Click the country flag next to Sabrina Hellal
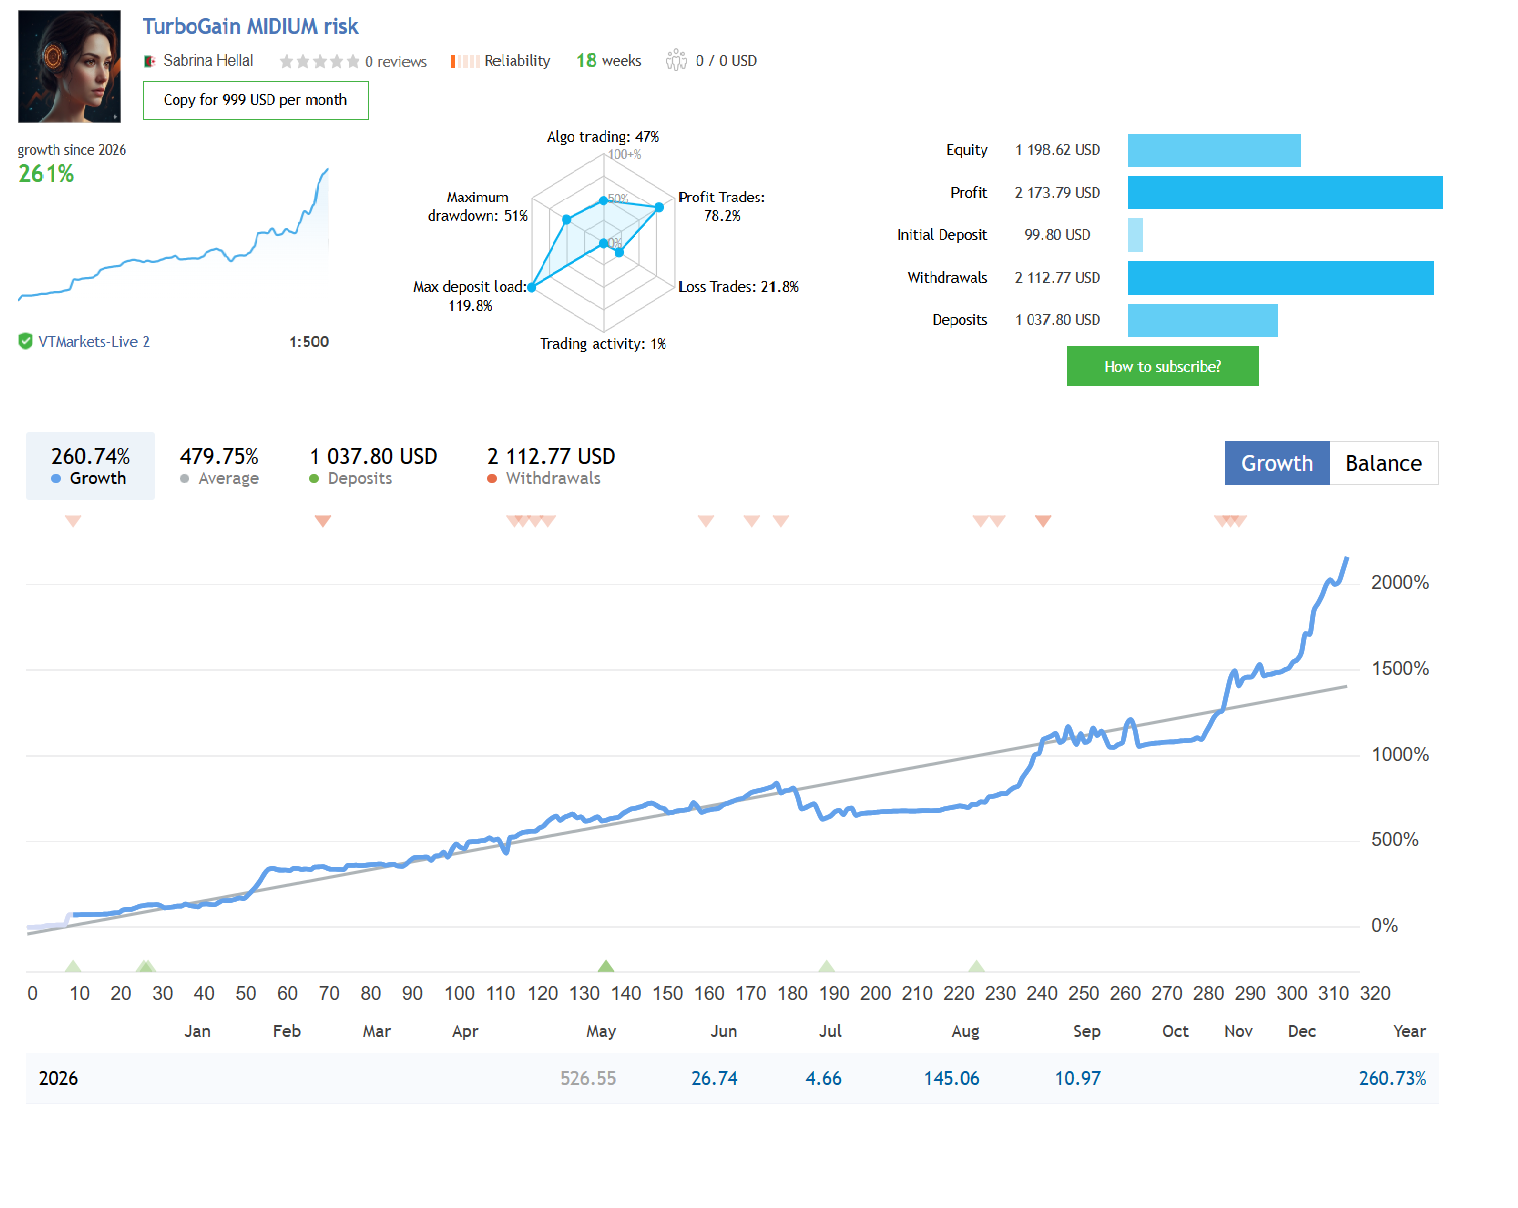The image size is (1518, 1208). point(150,61)
